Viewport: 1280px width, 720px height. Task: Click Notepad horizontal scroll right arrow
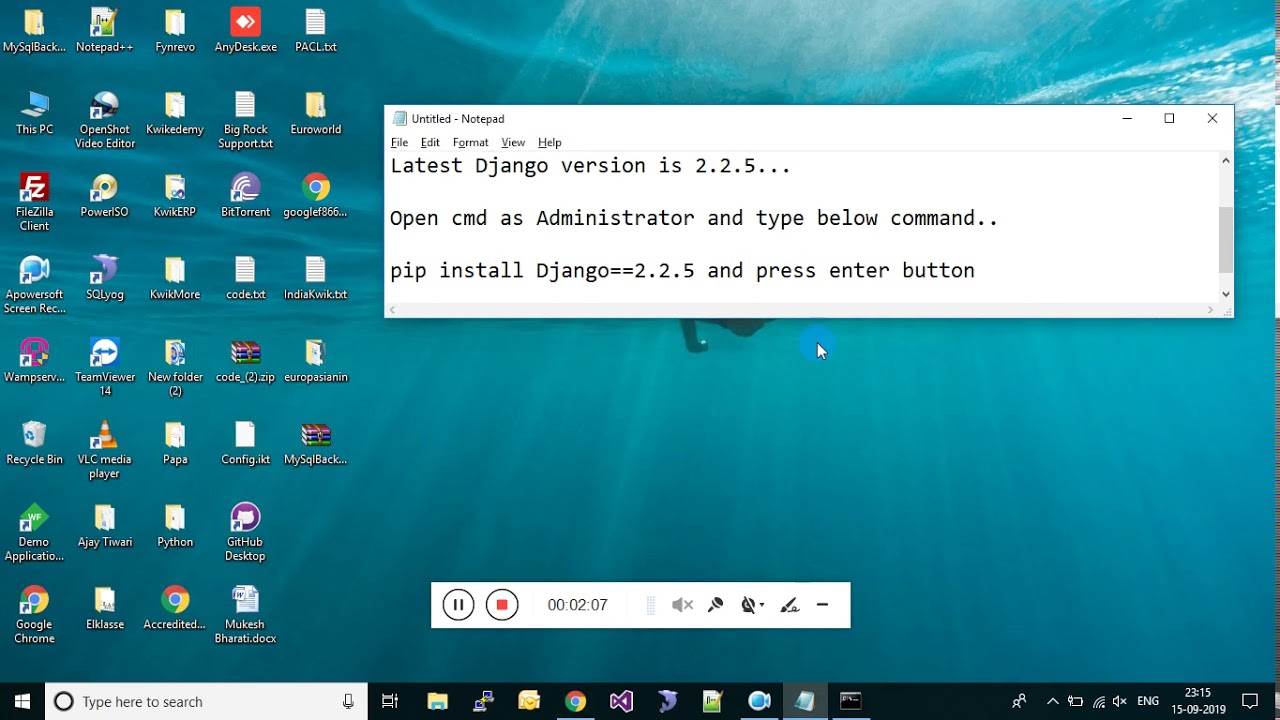point(1210,310)
